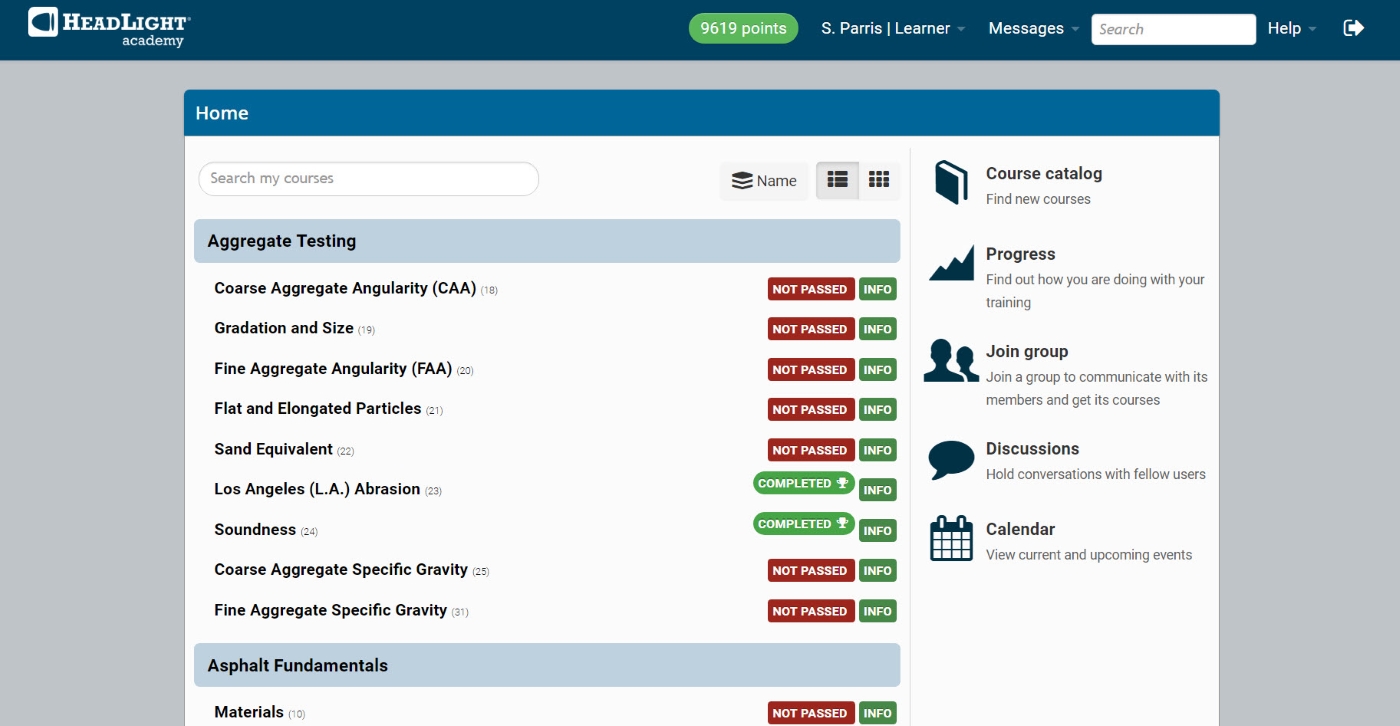Screen dimensions: 1400x726
Task: Click the Join group people icon
Action: (x=951, y=361)
